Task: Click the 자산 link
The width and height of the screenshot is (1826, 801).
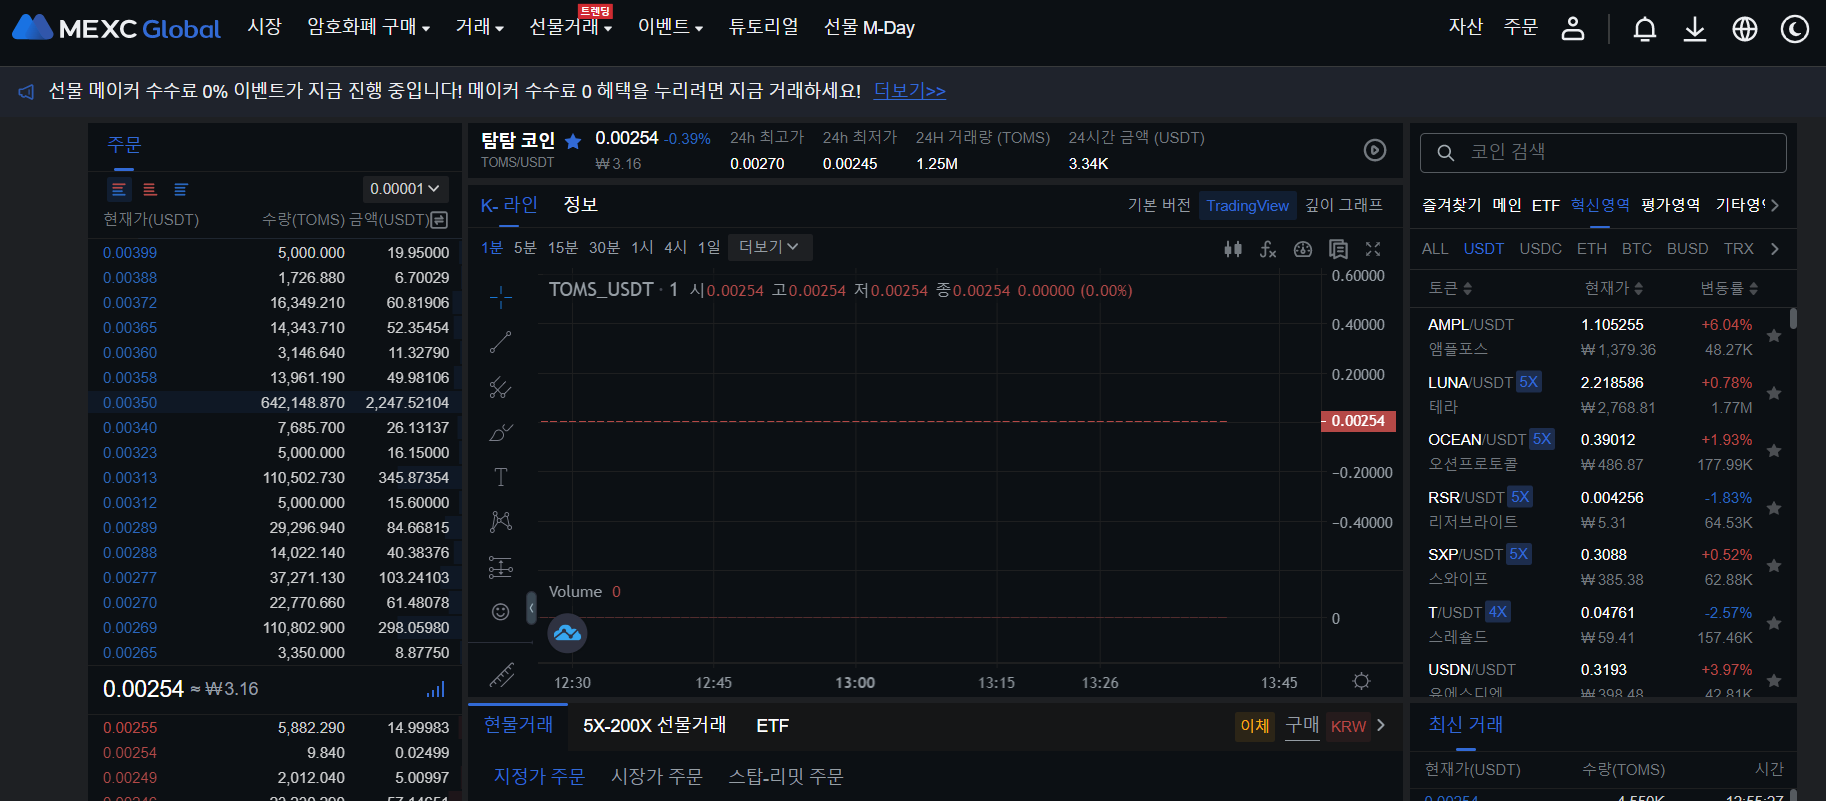Action: [1466, 27]
